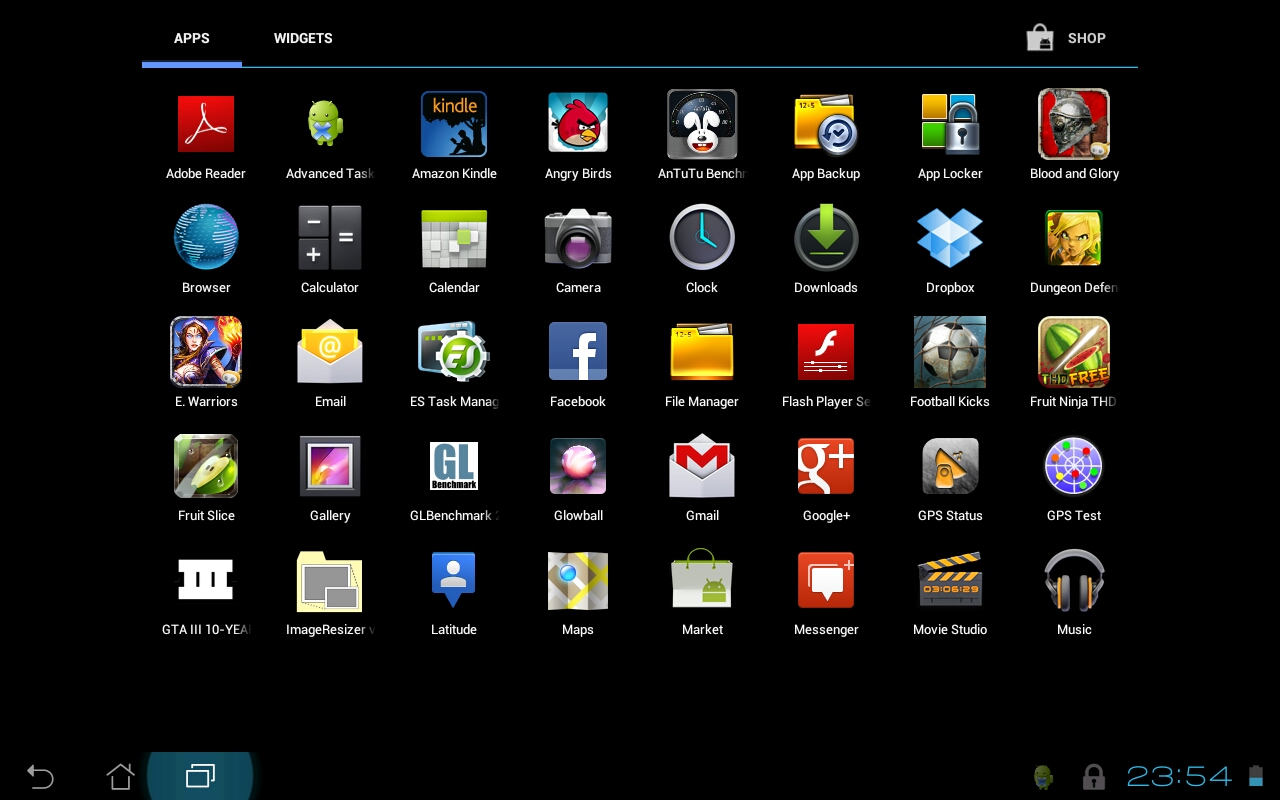Open the Gallery app
The width and height of the screenshot is (1280, 800).
click(330, 466)
